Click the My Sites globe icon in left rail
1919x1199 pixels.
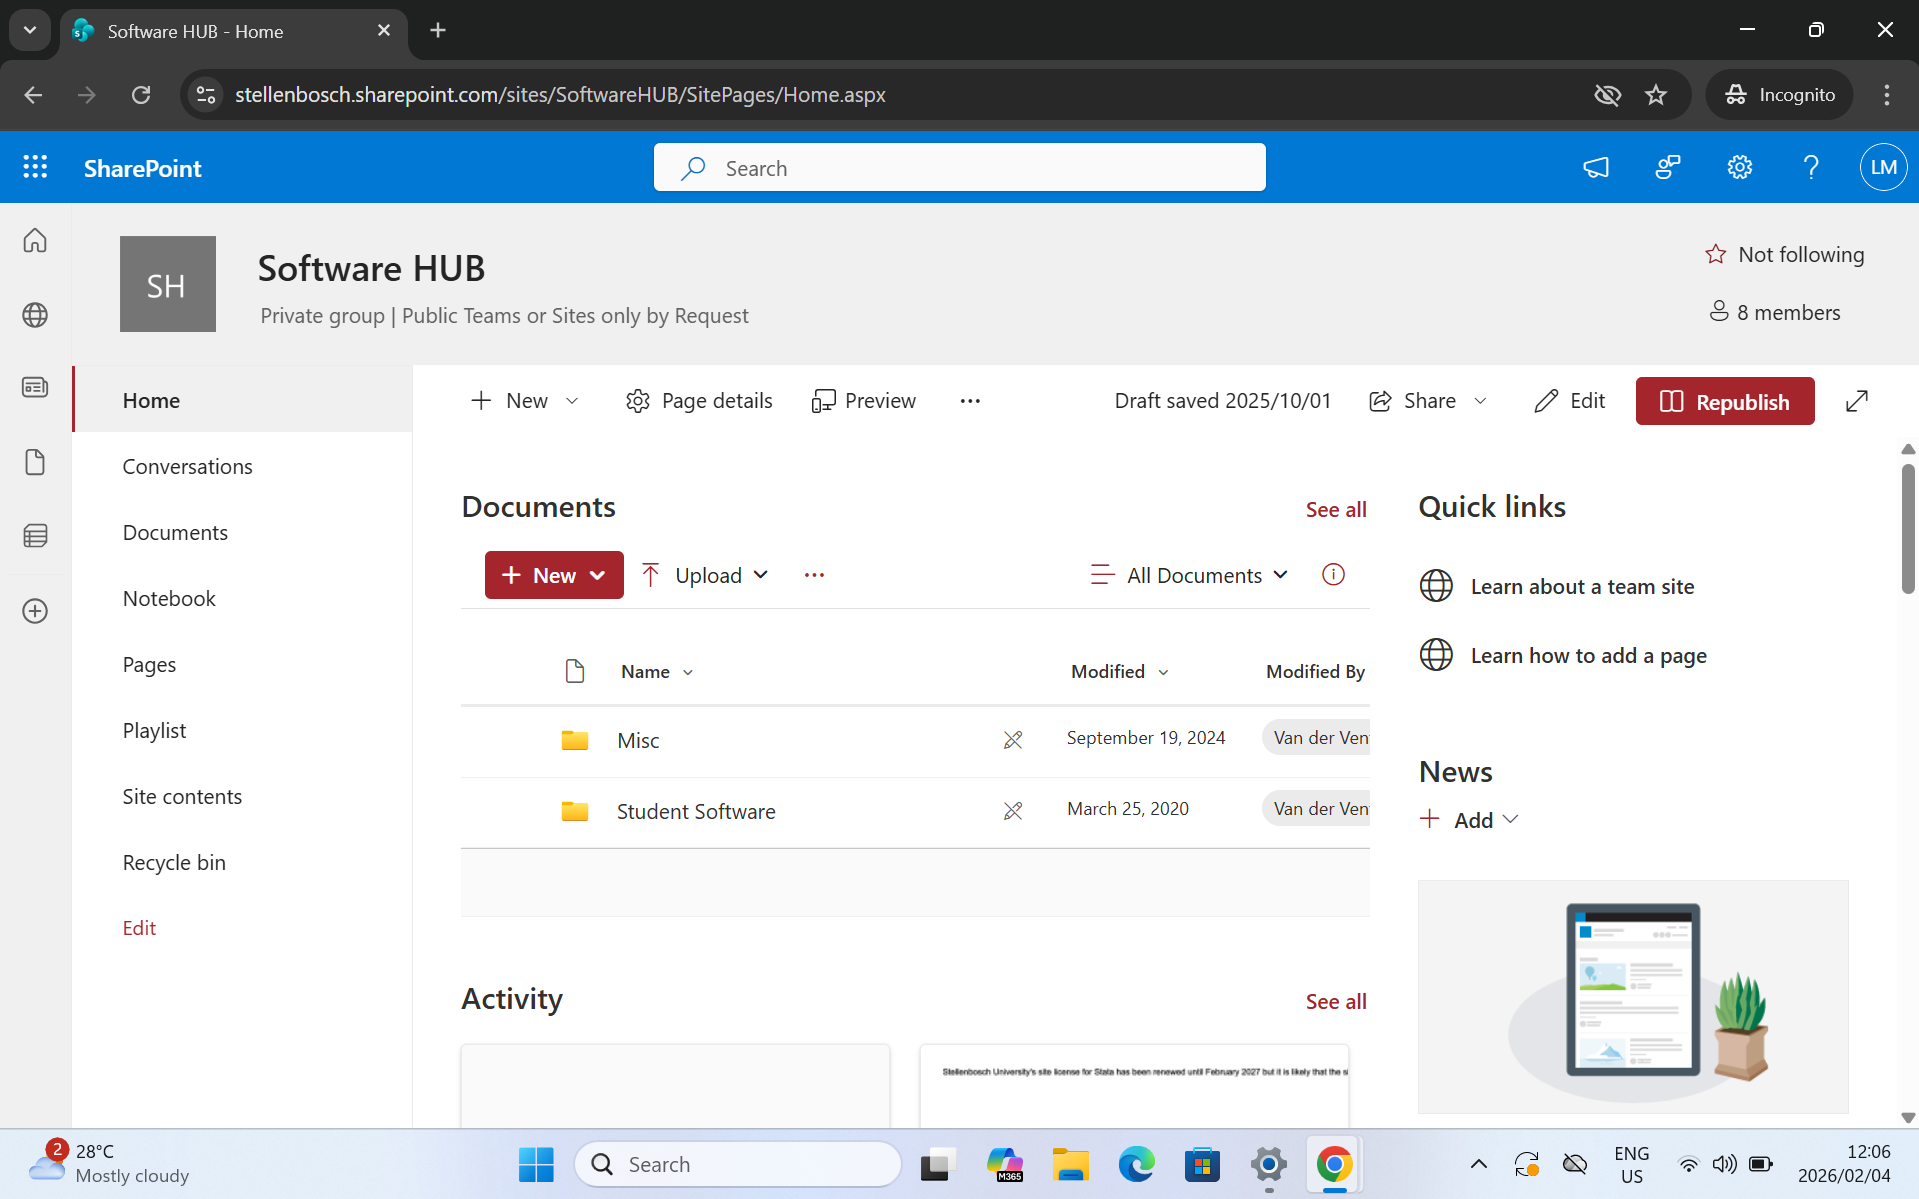(35, 315)
